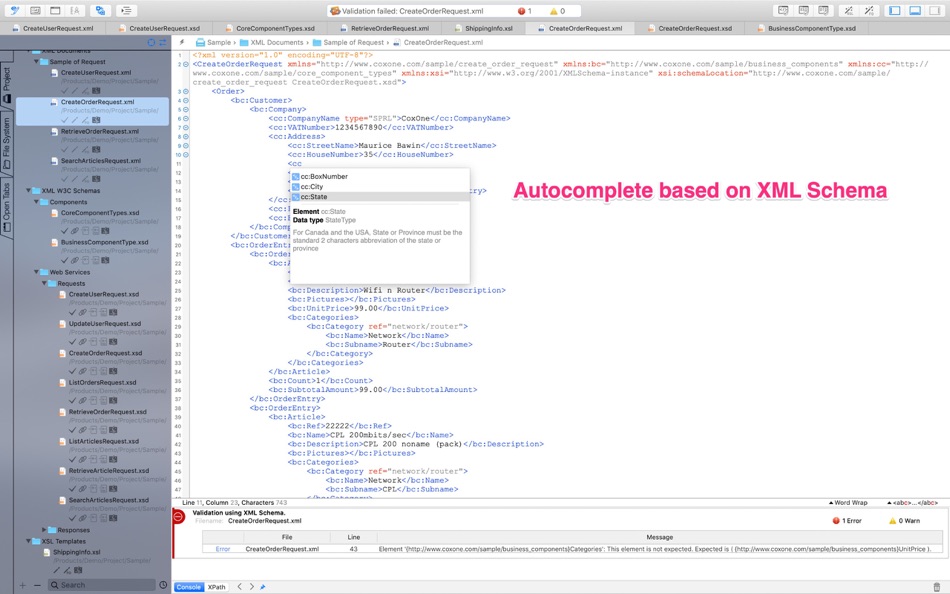Collapse the Requests folder
Screen dimensions: 950x594
[x=44, y=283]
